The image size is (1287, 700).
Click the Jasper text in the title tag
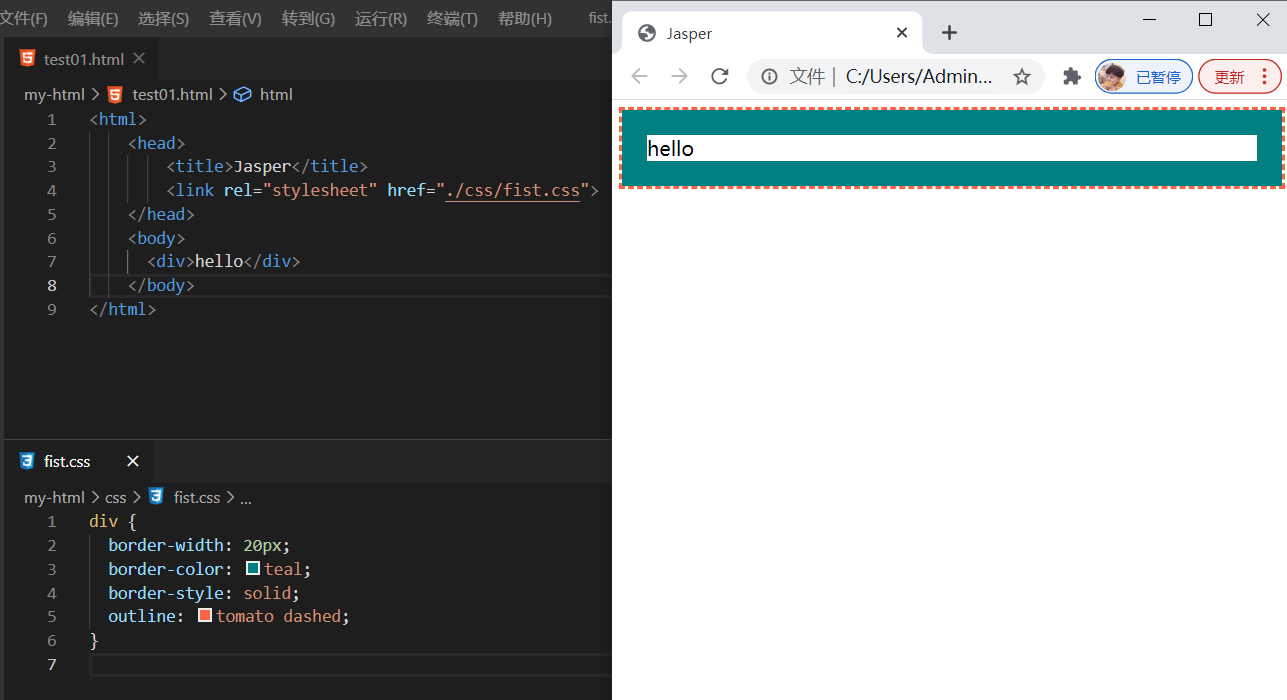tap(262, 166)
